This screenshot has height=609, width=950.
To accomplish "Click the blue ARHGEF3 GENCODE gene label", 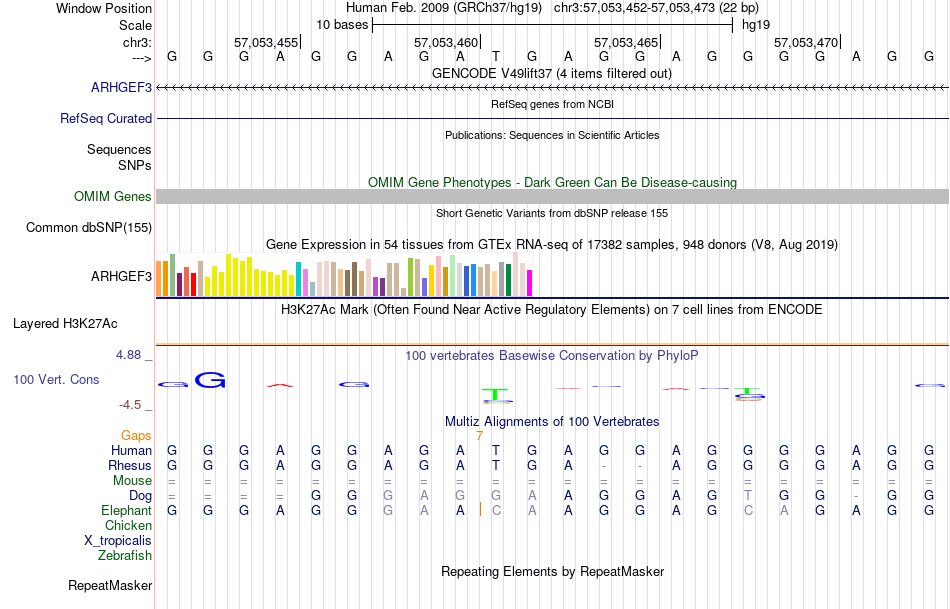I will [x=121, y=87].
